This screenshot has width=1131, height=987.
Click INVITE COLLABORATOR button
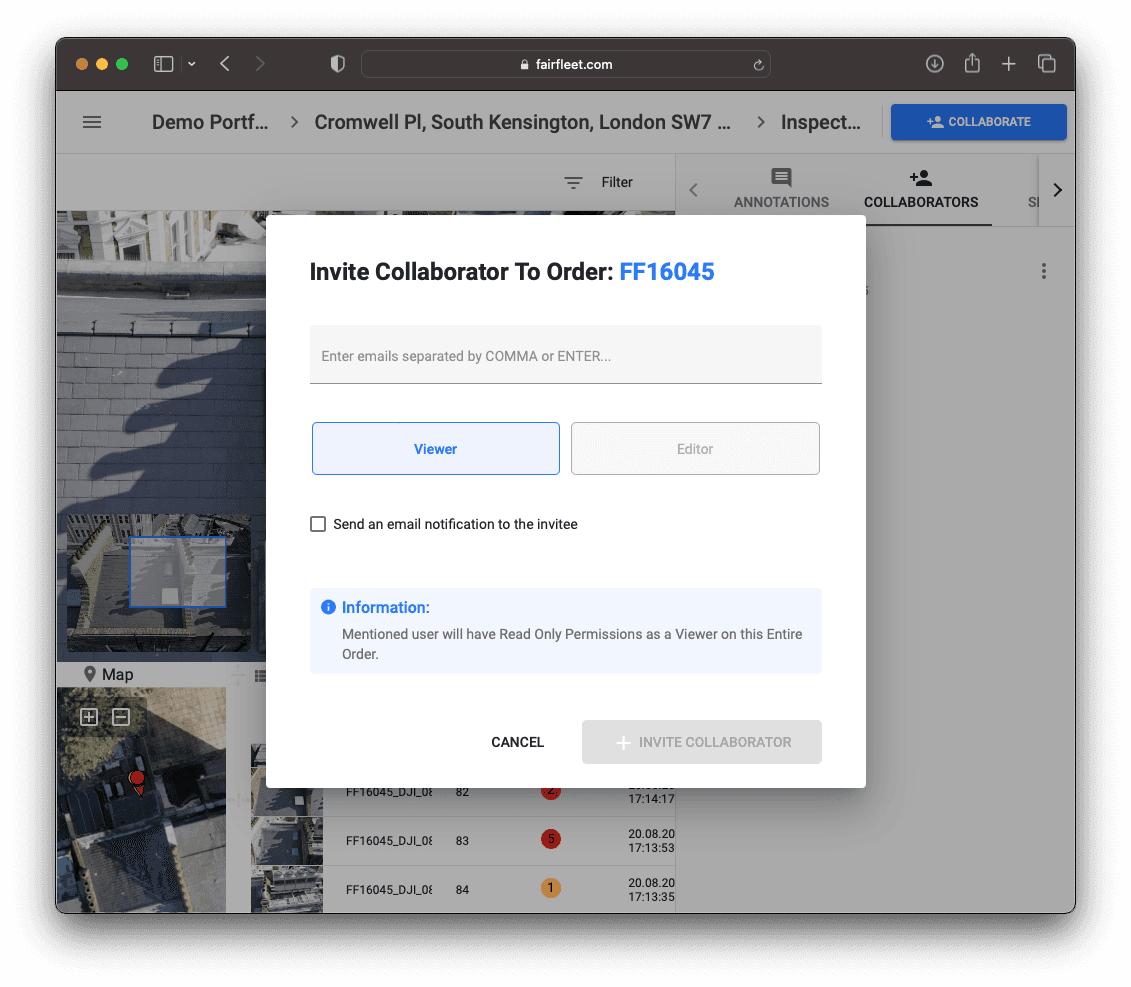[x=702, y=742]
